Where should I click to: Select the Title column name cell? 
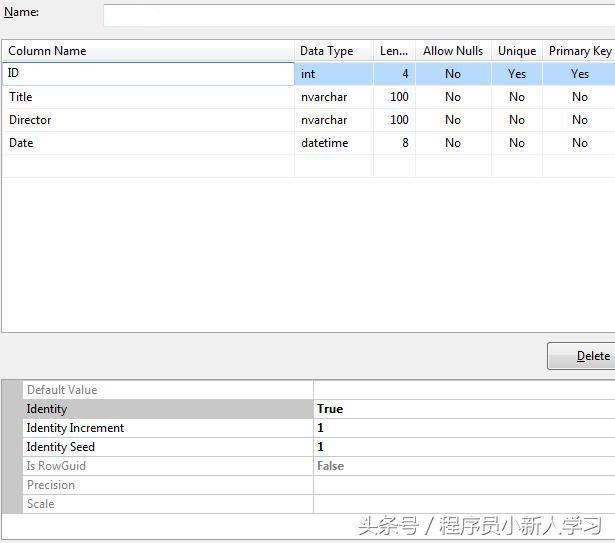(x=148, y=97)
